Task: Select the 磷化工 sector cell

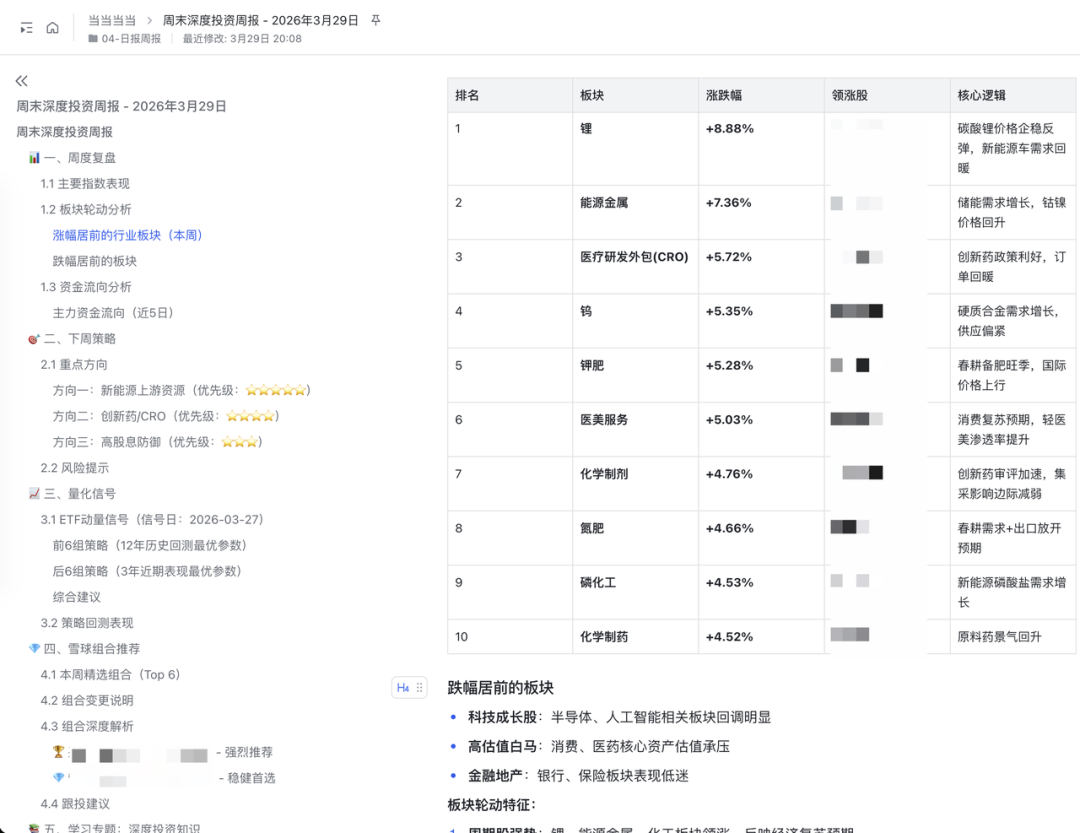Action: (x=635, y=592)
